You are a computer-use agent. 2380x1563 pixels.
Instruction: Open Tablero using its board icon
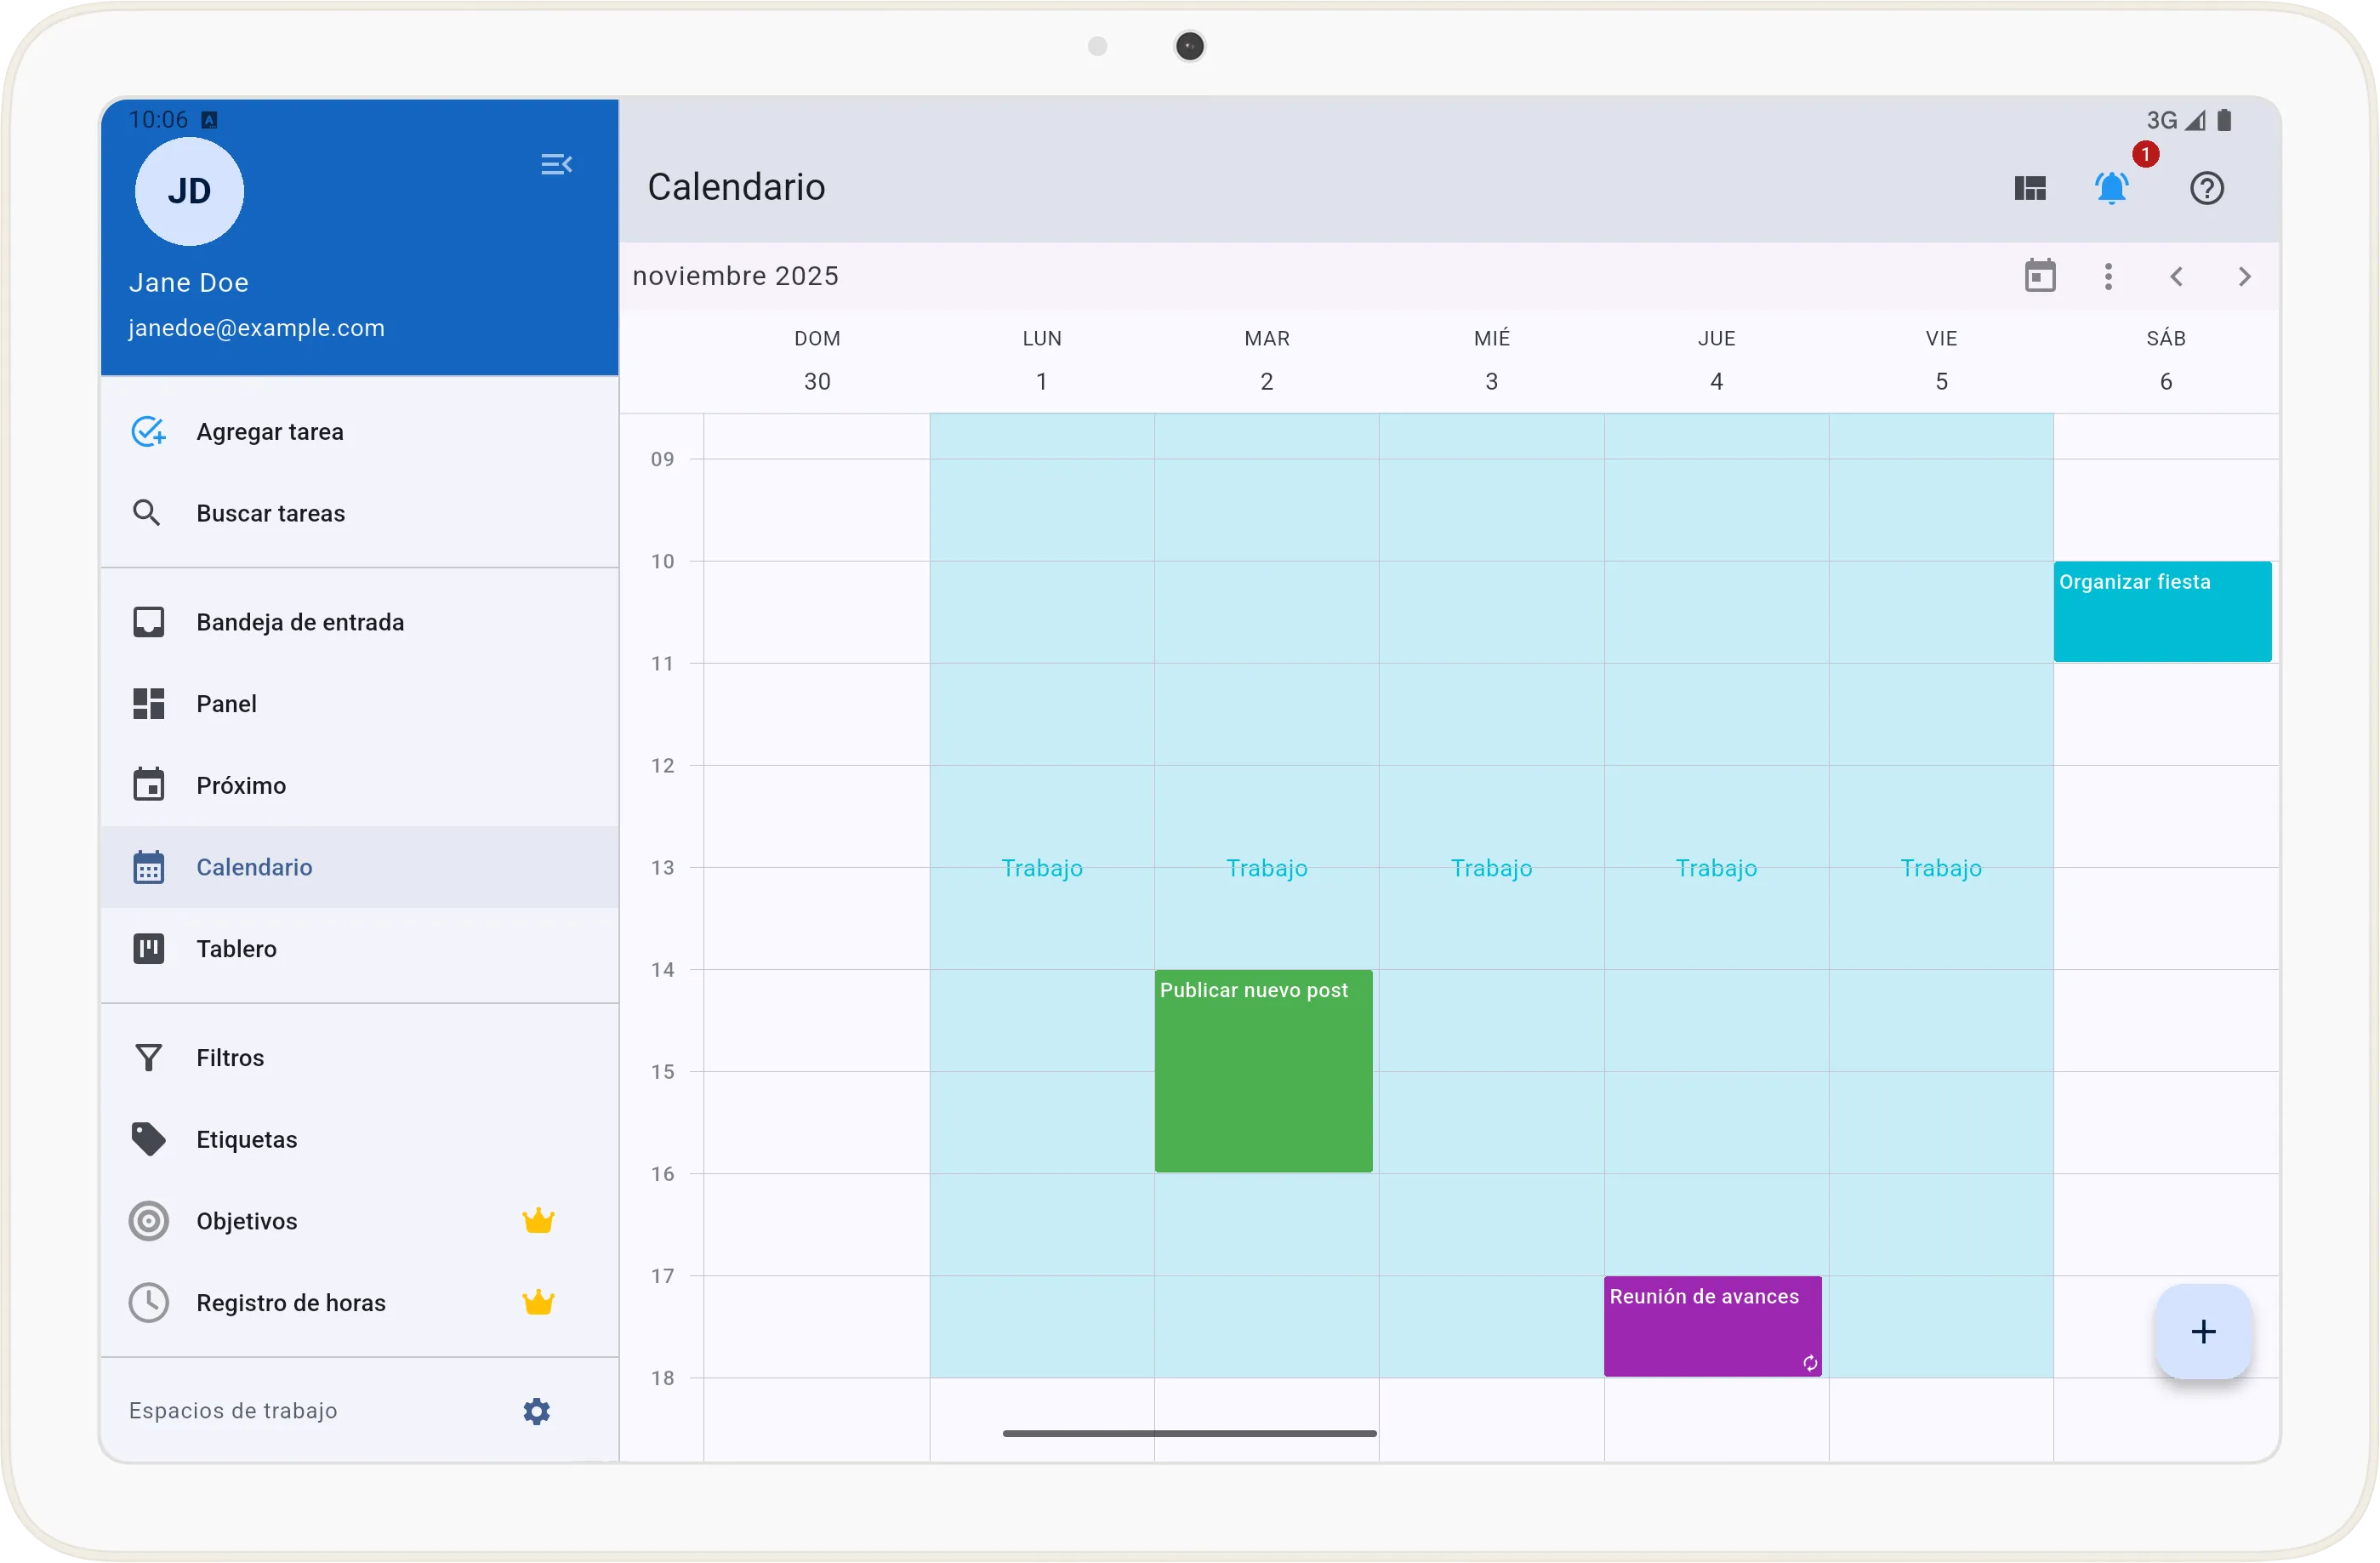click(148, 948)
